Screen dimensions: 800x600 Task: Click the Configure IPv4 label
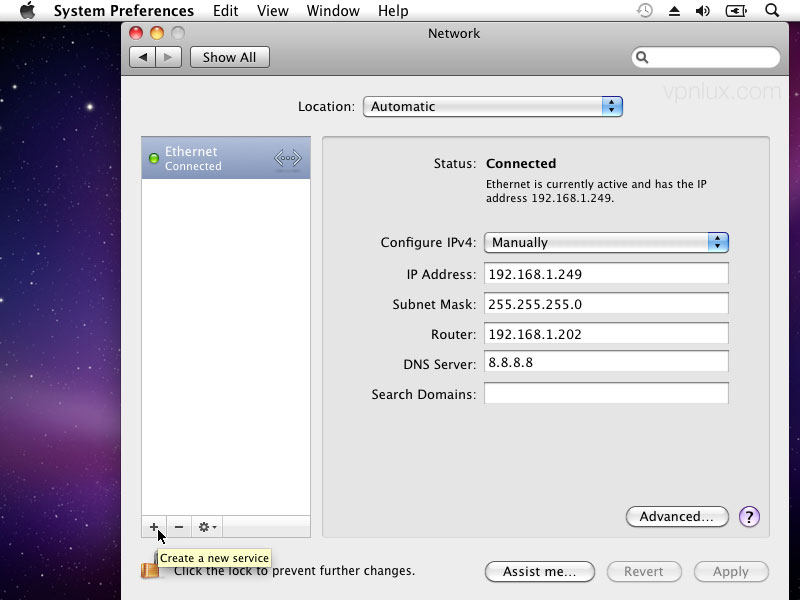[x=428, y=242]
